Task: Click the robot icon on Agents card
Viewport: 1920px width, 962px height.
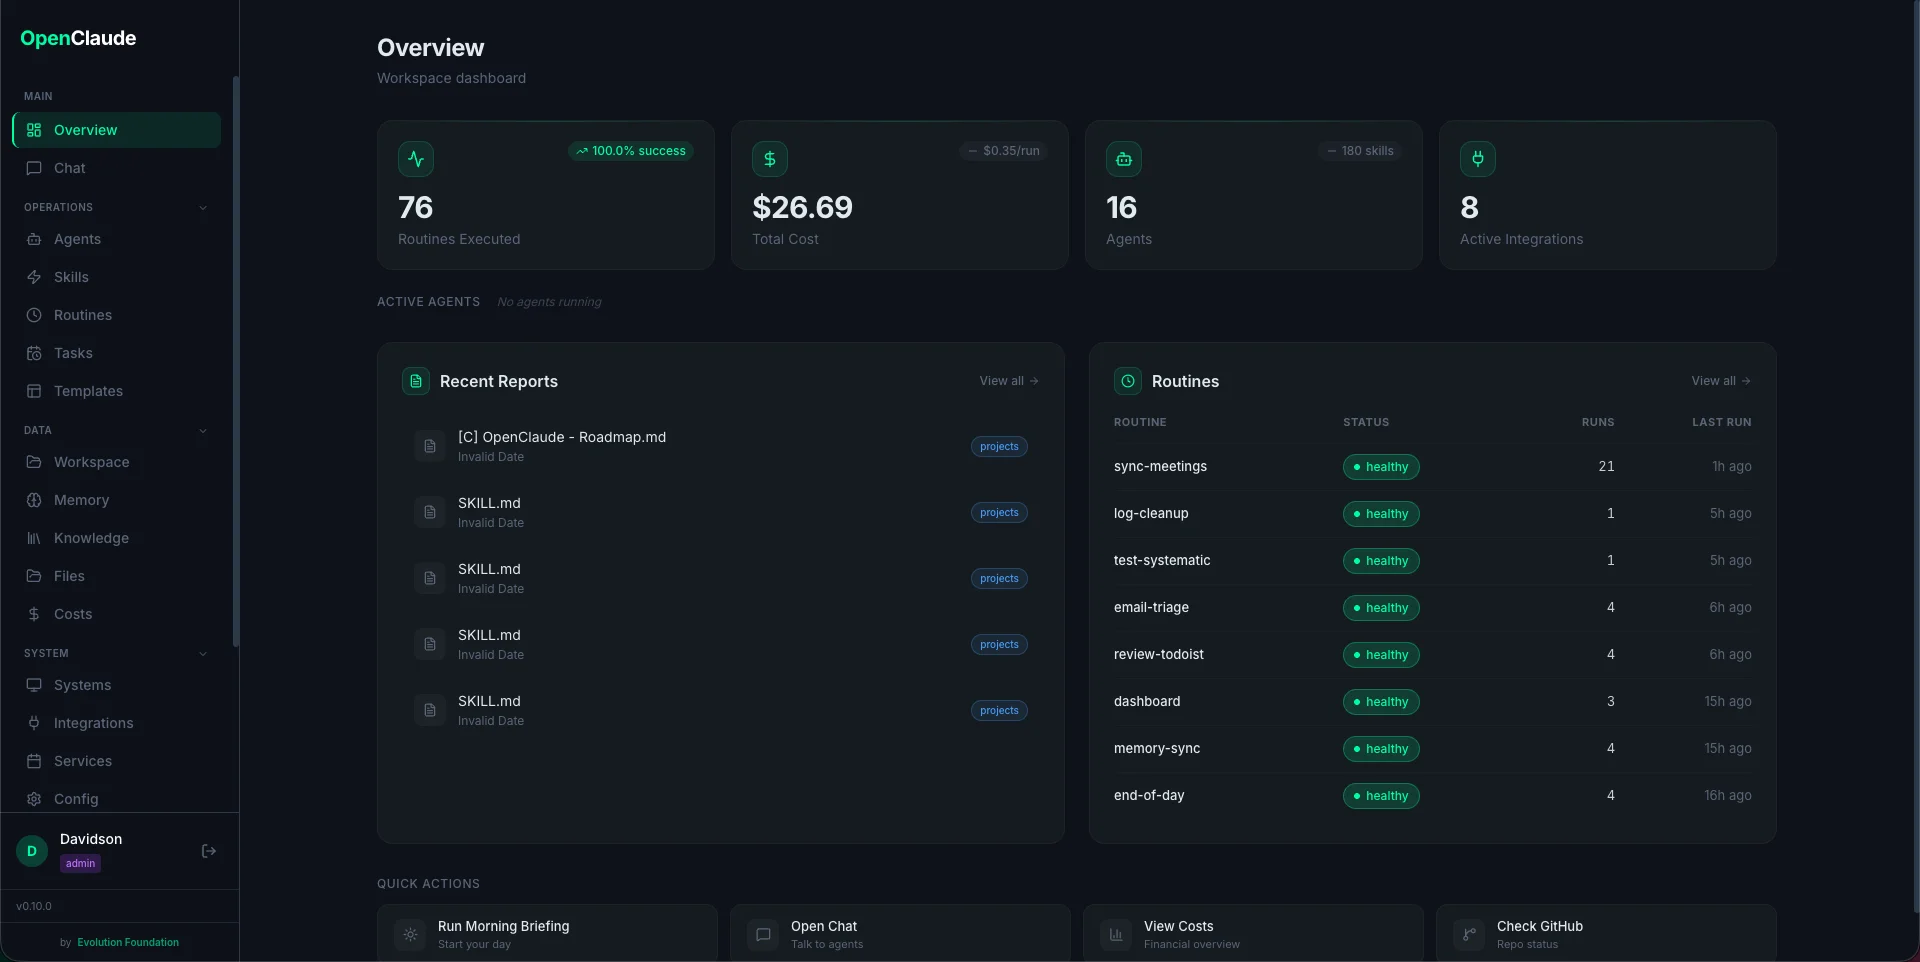Action: tap(1124, 159)
